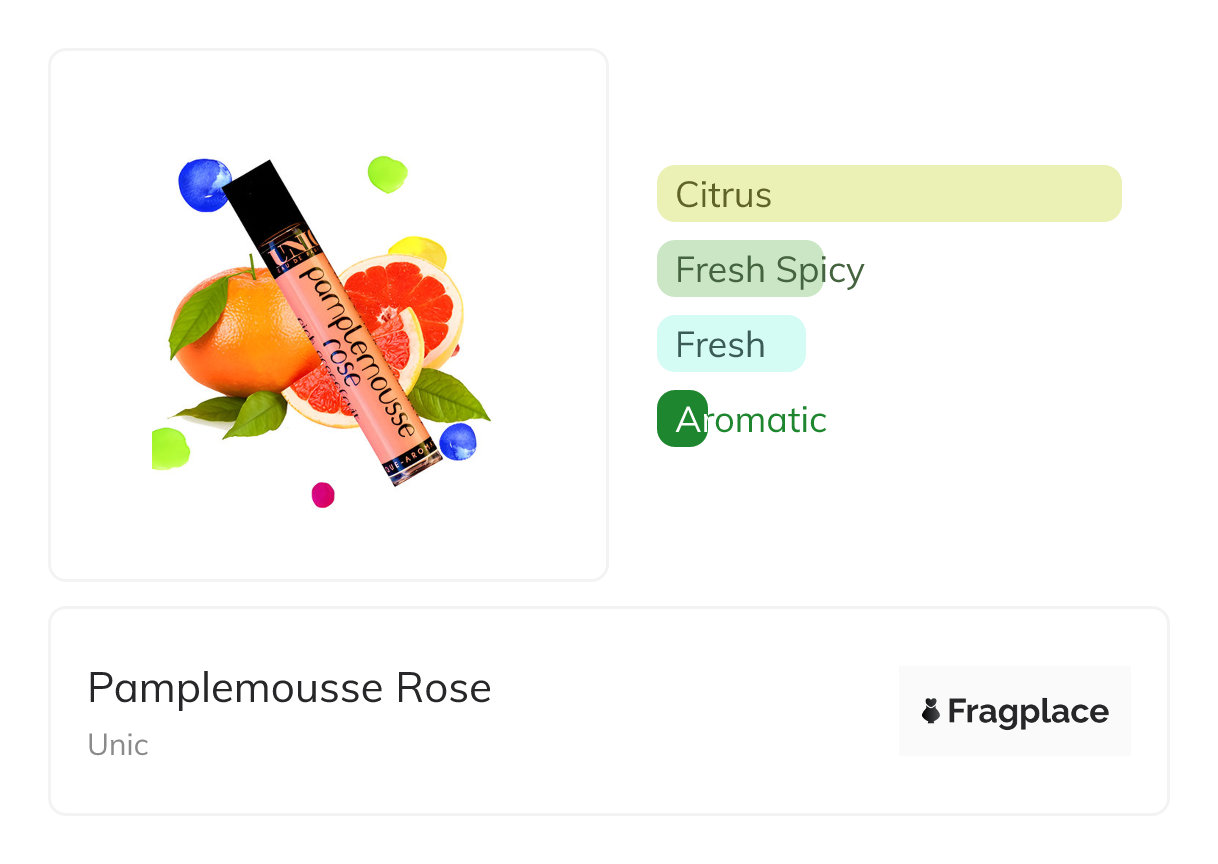The width and height of the screenshot is (1218, 864).
Task: Click the green leaf on the orange
Action: 198,315
